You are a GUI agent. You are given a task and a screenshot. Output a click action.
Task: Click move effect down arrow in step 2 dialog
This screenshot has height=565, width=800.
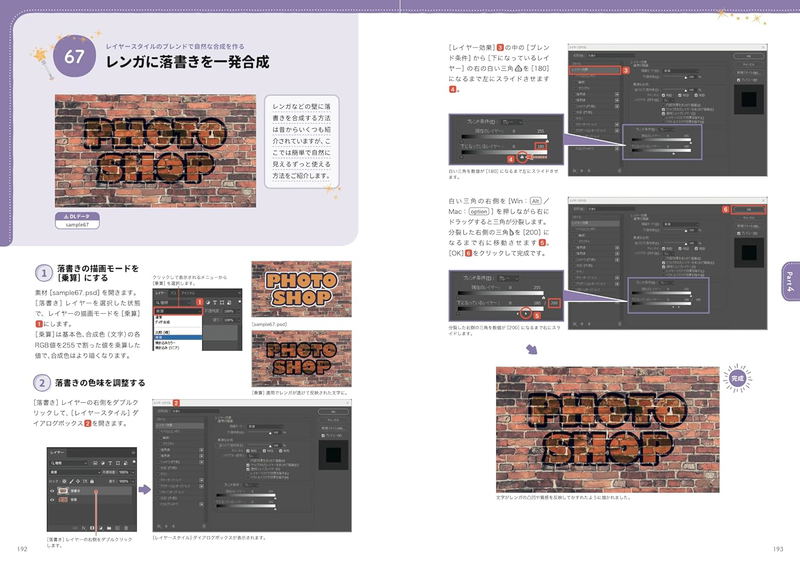(173, 526)
